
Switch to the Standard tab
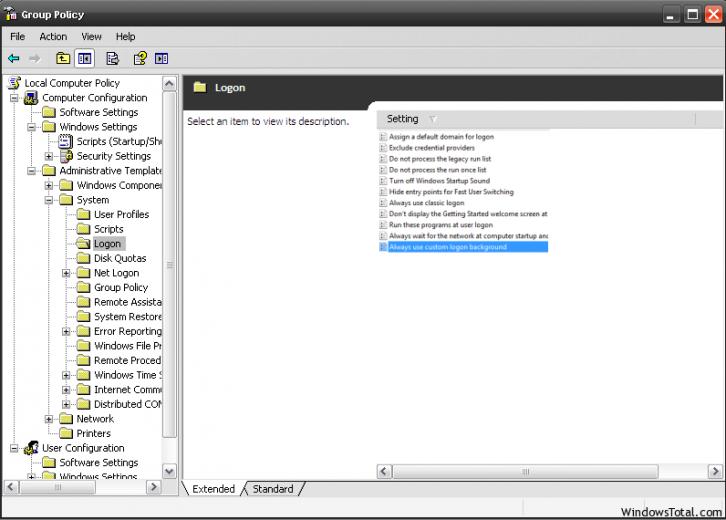273,489
